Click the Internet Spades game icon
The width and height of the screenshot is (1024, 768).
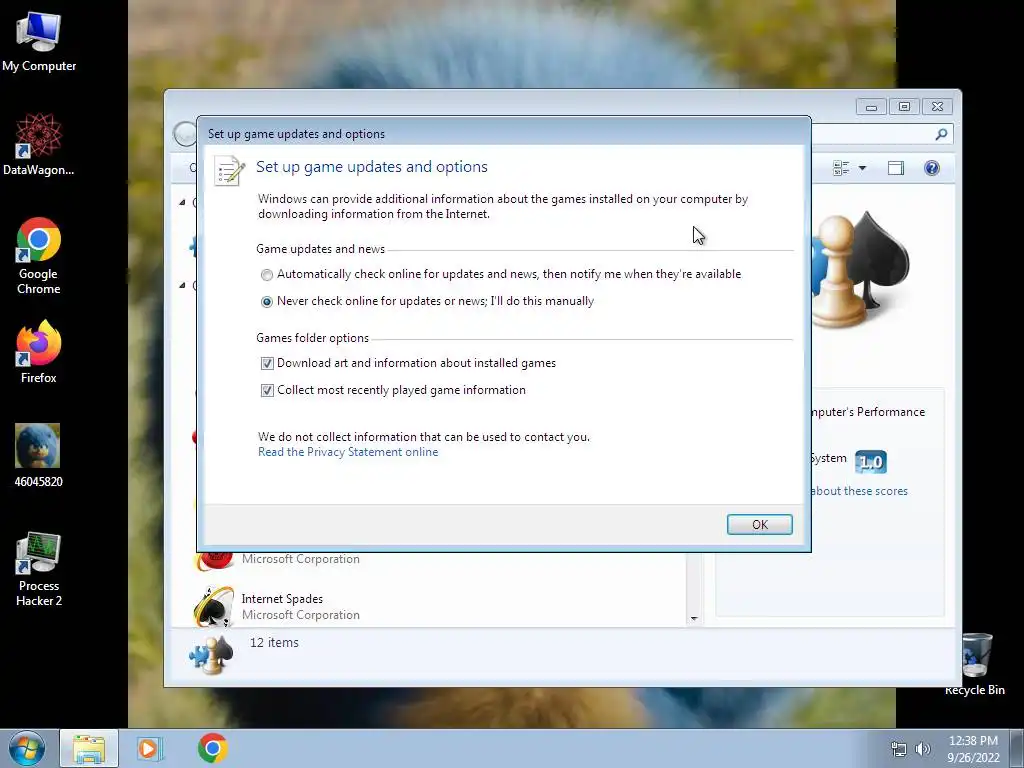(213, 606)
